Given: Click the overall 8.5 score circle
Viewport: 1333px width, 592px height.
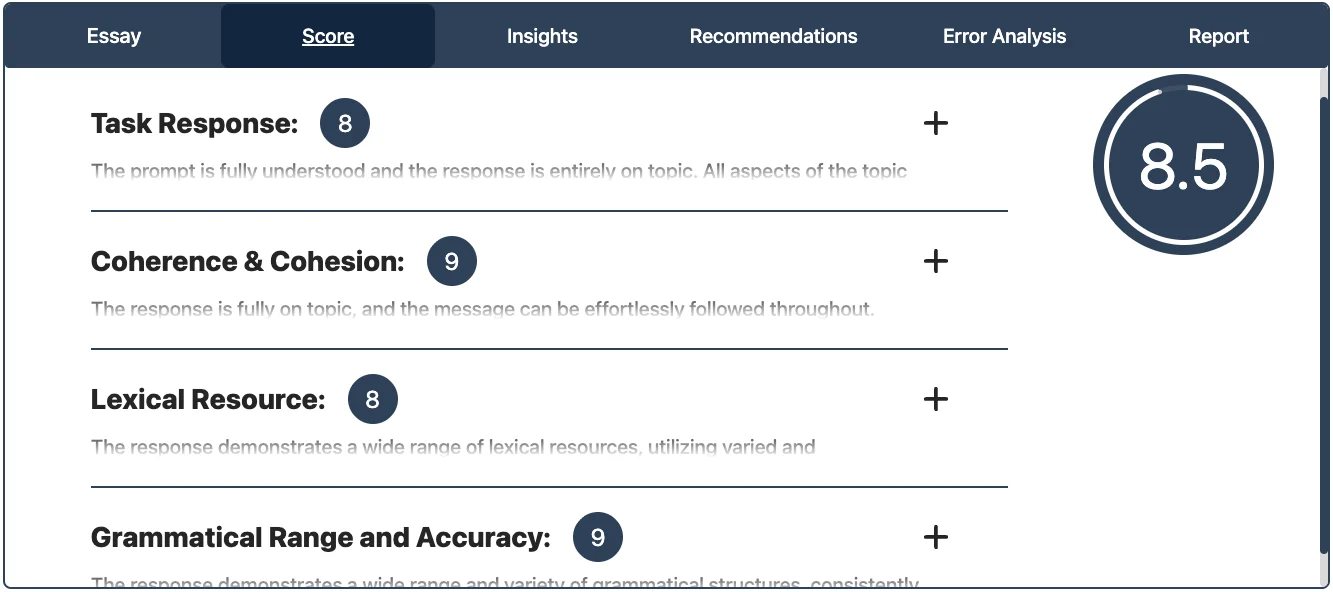Looking at the screenshot, I should pos(1183,165).
